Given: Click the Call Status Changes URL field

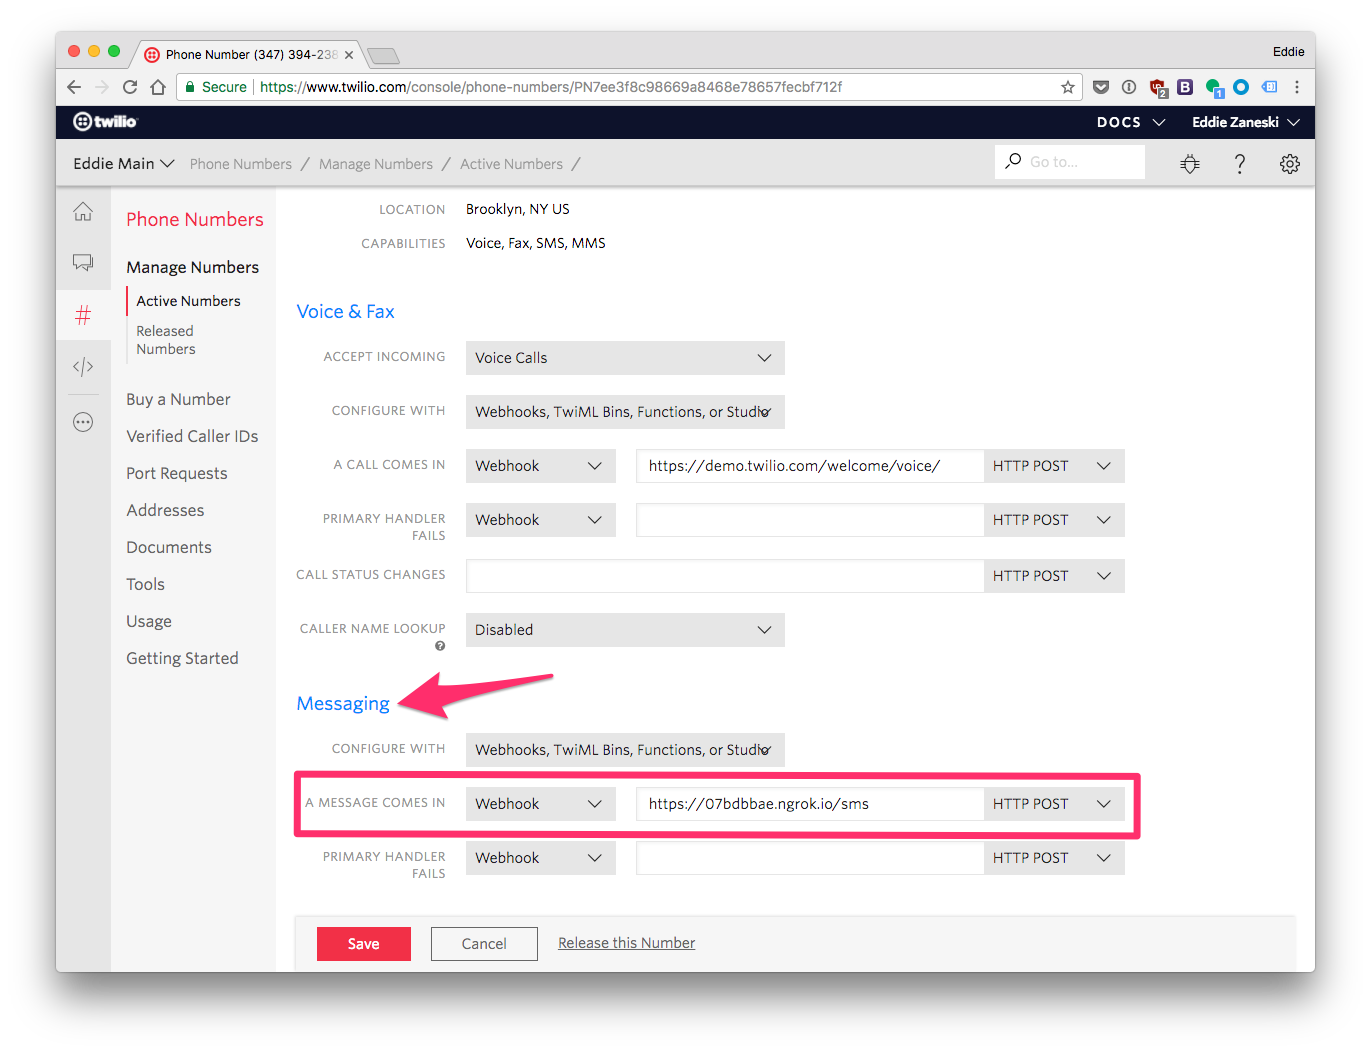Looking at the screenshot, I should (x=725, y=576).
